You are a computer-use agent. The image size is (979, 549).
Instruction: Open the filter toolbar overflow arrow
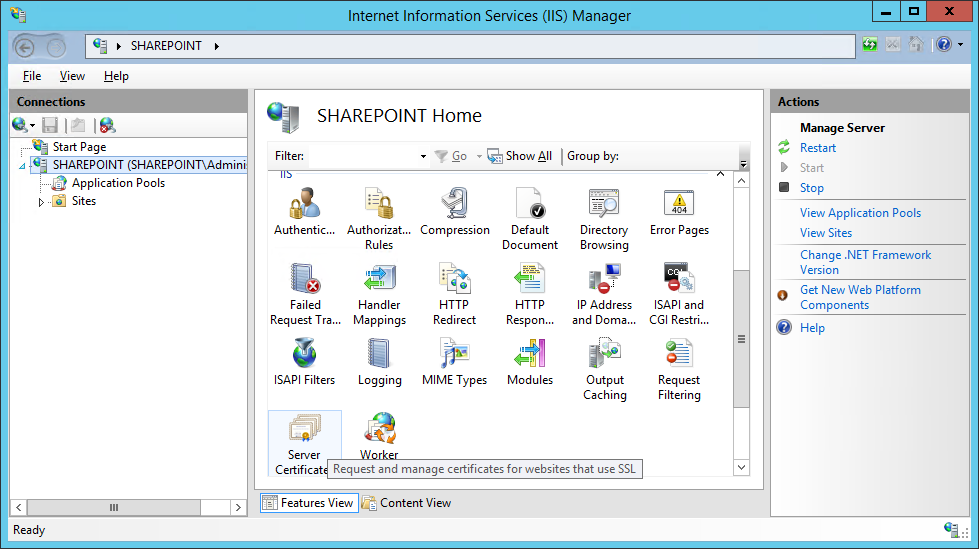tap(743, 164)
